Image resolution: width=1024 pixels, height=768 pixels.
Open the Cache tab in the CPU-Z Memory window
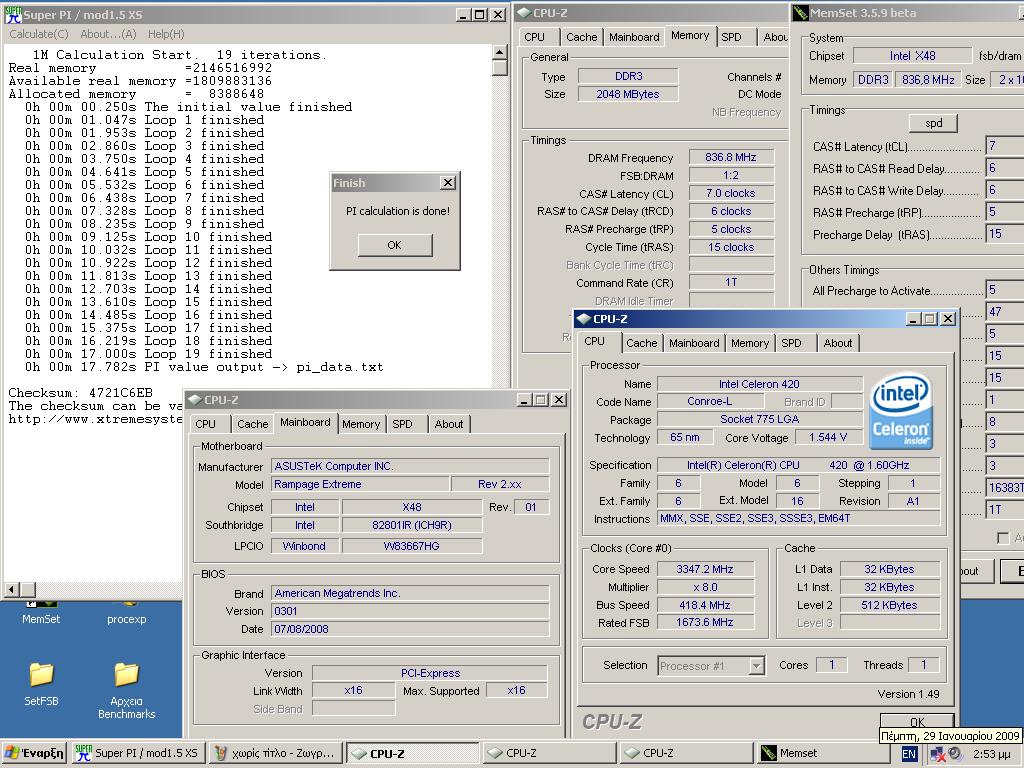tap(581, 37)
